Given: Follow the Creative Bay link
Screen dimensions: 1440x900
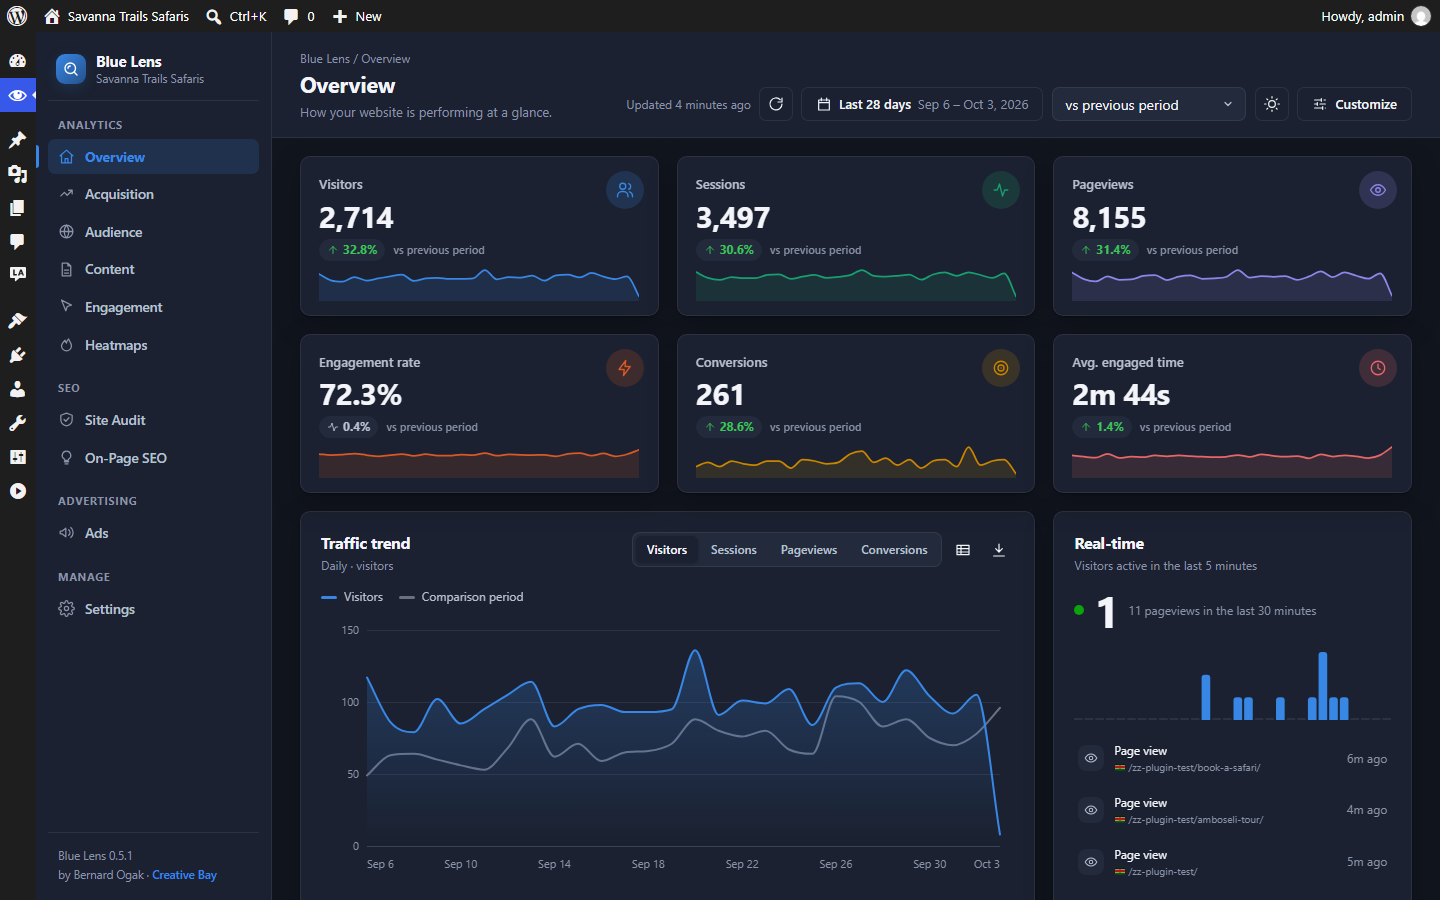Looking at the screenshot, I should click(184, 875).
